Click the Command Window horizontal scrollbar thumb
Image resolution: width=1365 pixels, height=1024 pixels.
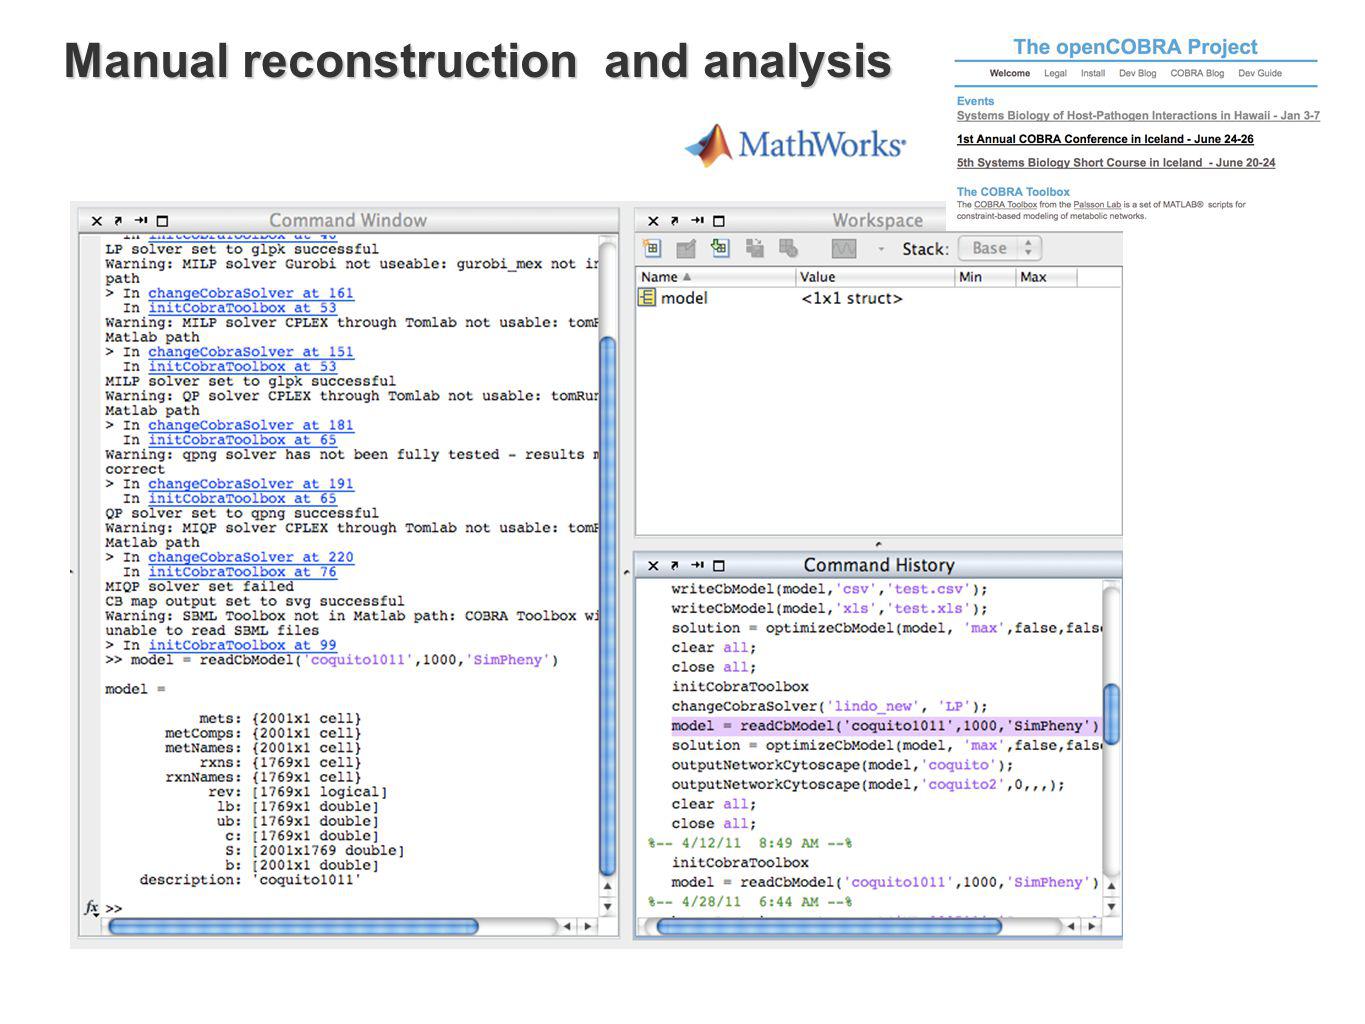293,927
